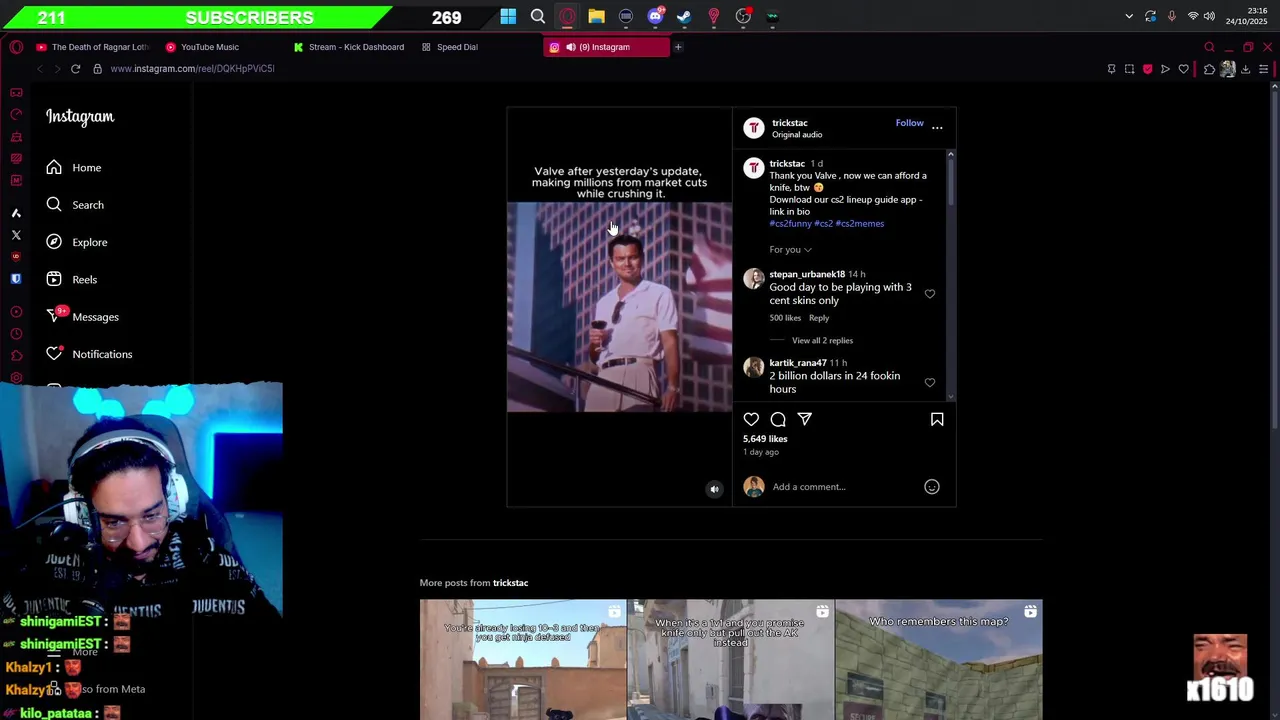This screenshot has height=720, width=1280.
Task: Open File Explorer from the taskbar
Action: (x=596, y=16)
